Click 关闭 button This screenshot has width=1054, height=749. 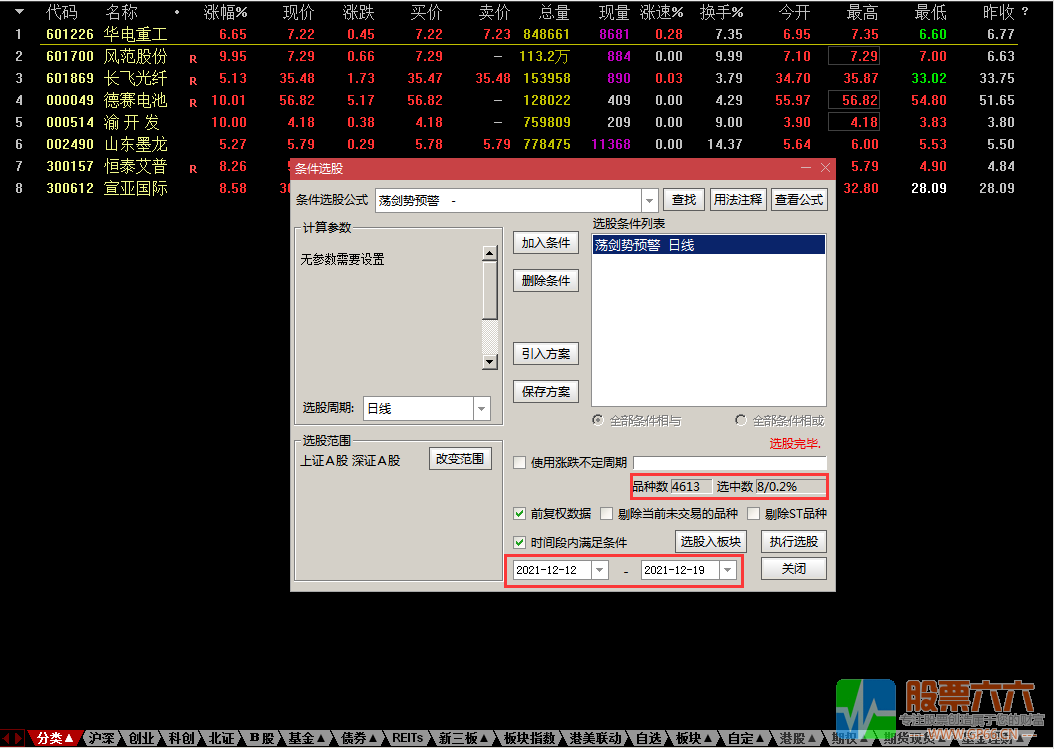pos(794,569)
